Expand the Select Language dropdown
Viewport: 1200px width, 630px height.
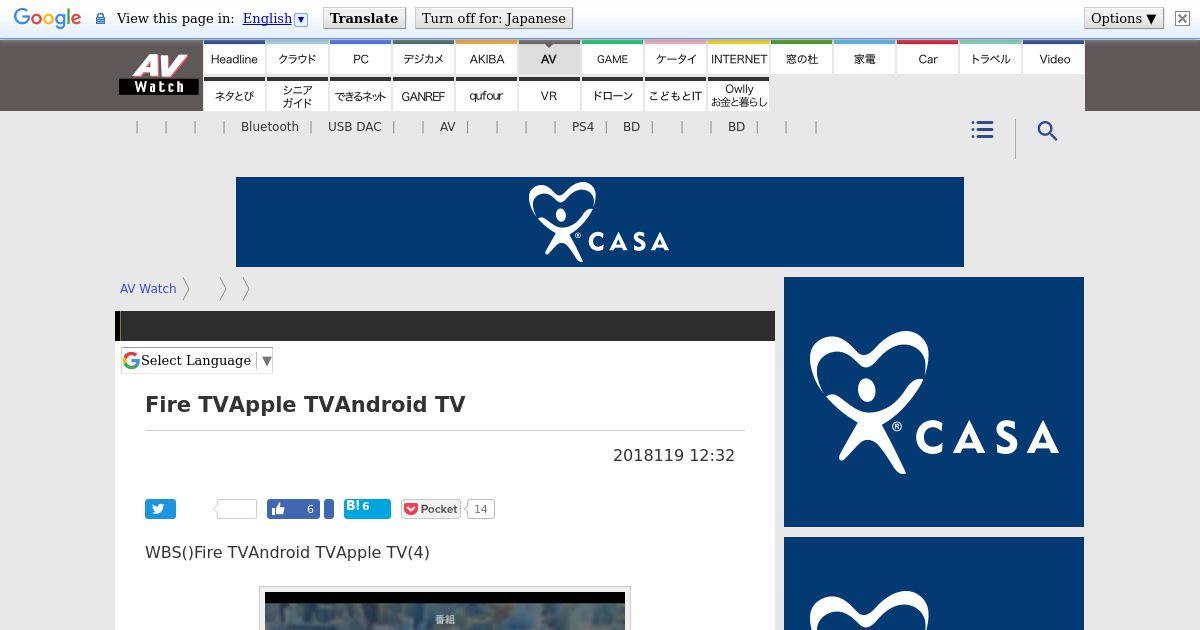click(197, 360)
